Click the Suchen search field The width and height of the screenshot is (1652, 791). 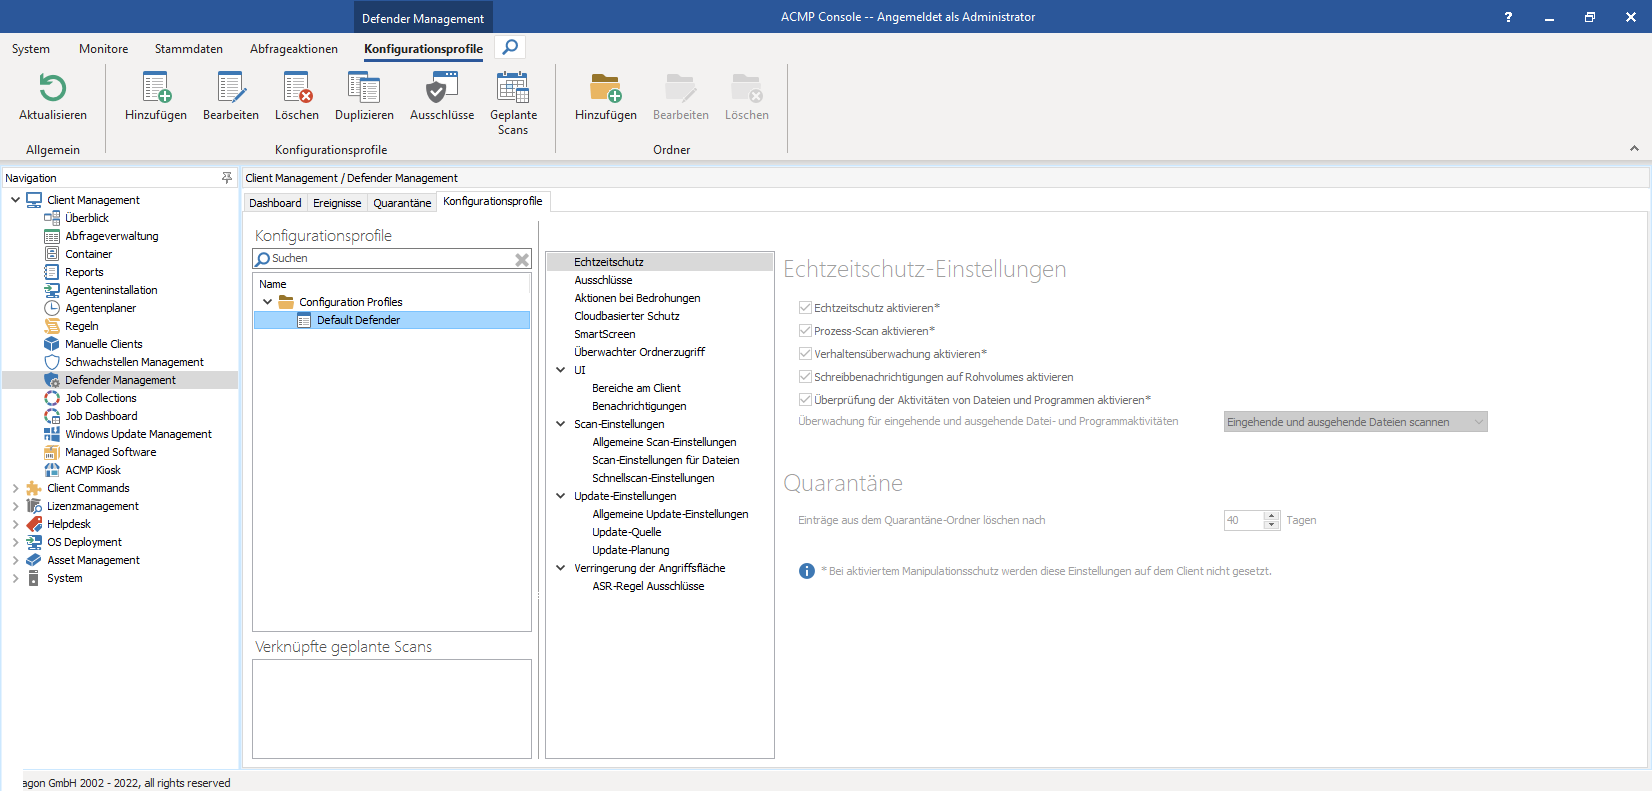point(390,259)
